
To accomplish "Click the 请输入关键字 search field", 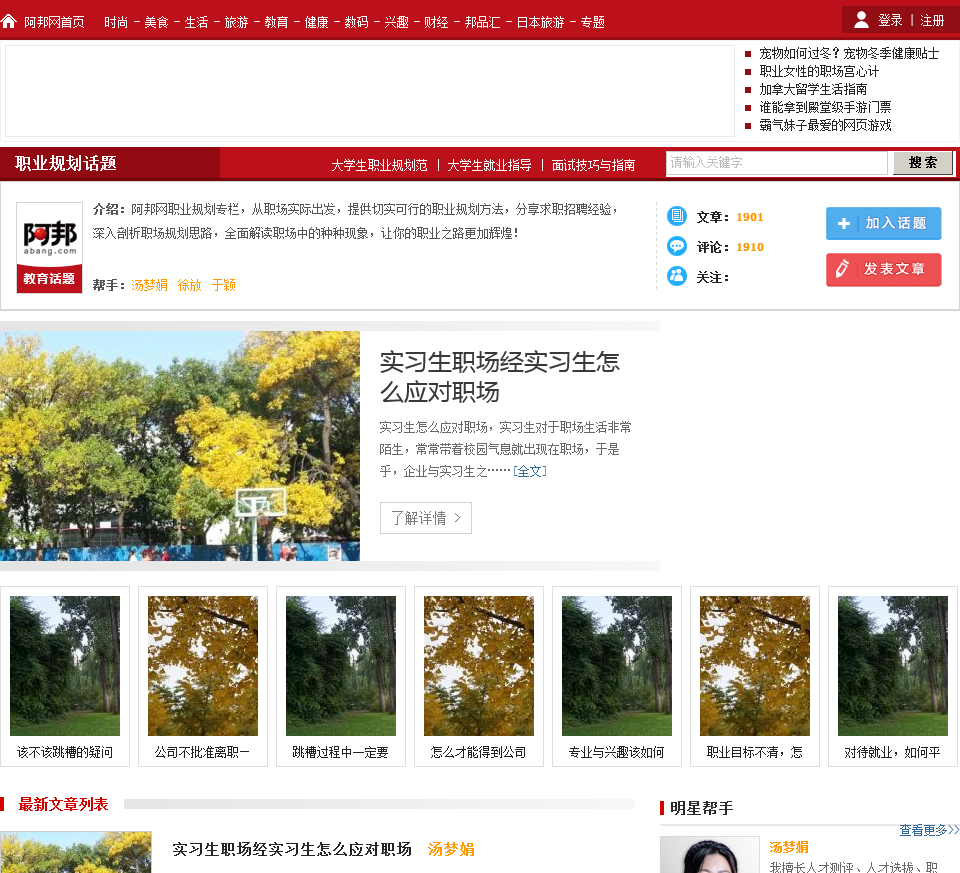I will [777, 163].
